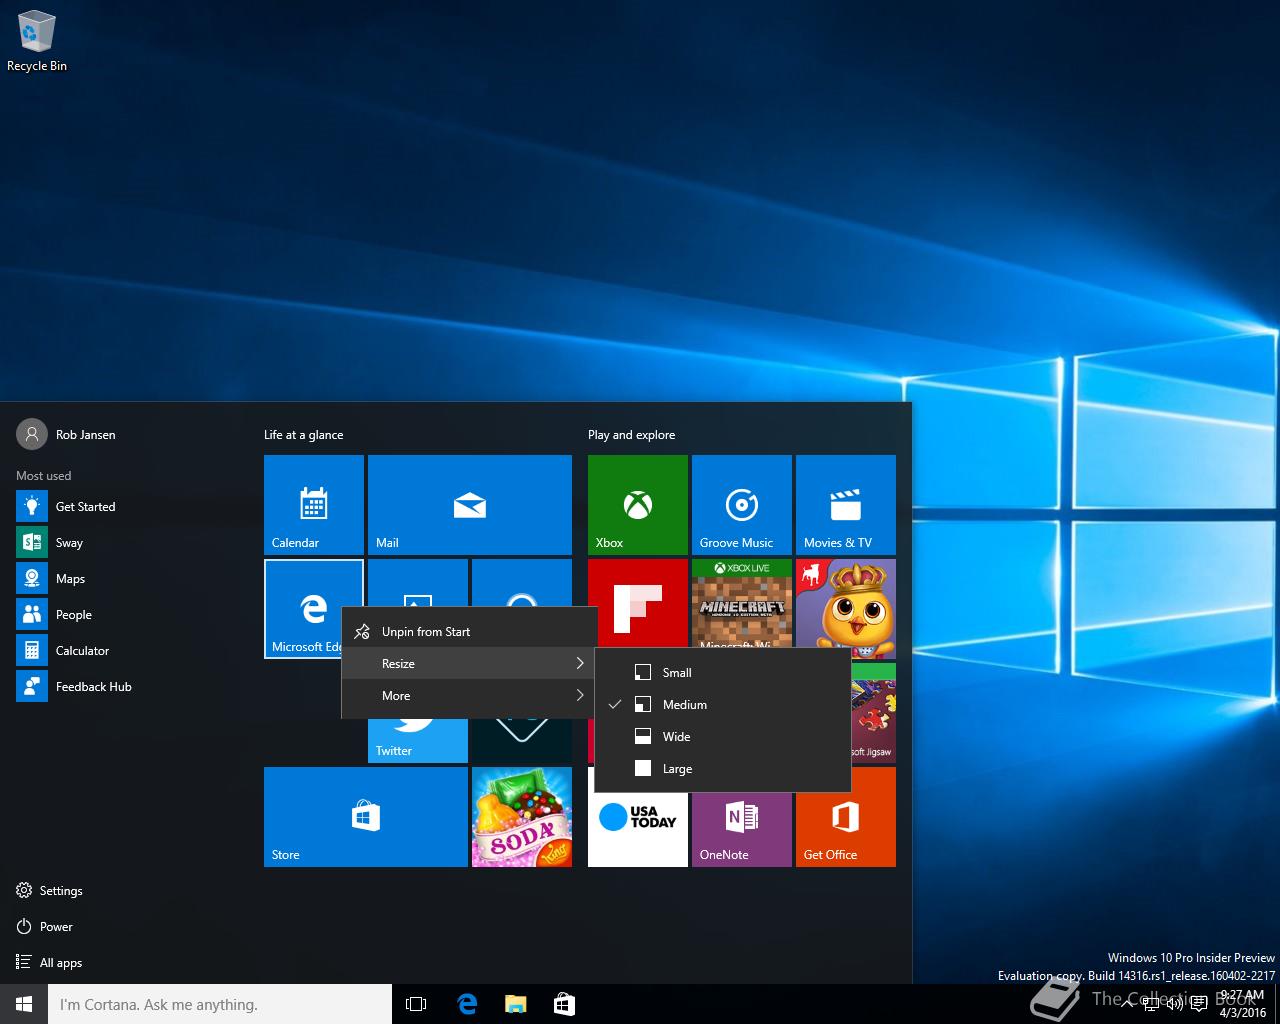The width and height of the screenshot is (1280, 1024).
Task: Click the Windows Start button
Action: click(24, 1004)
